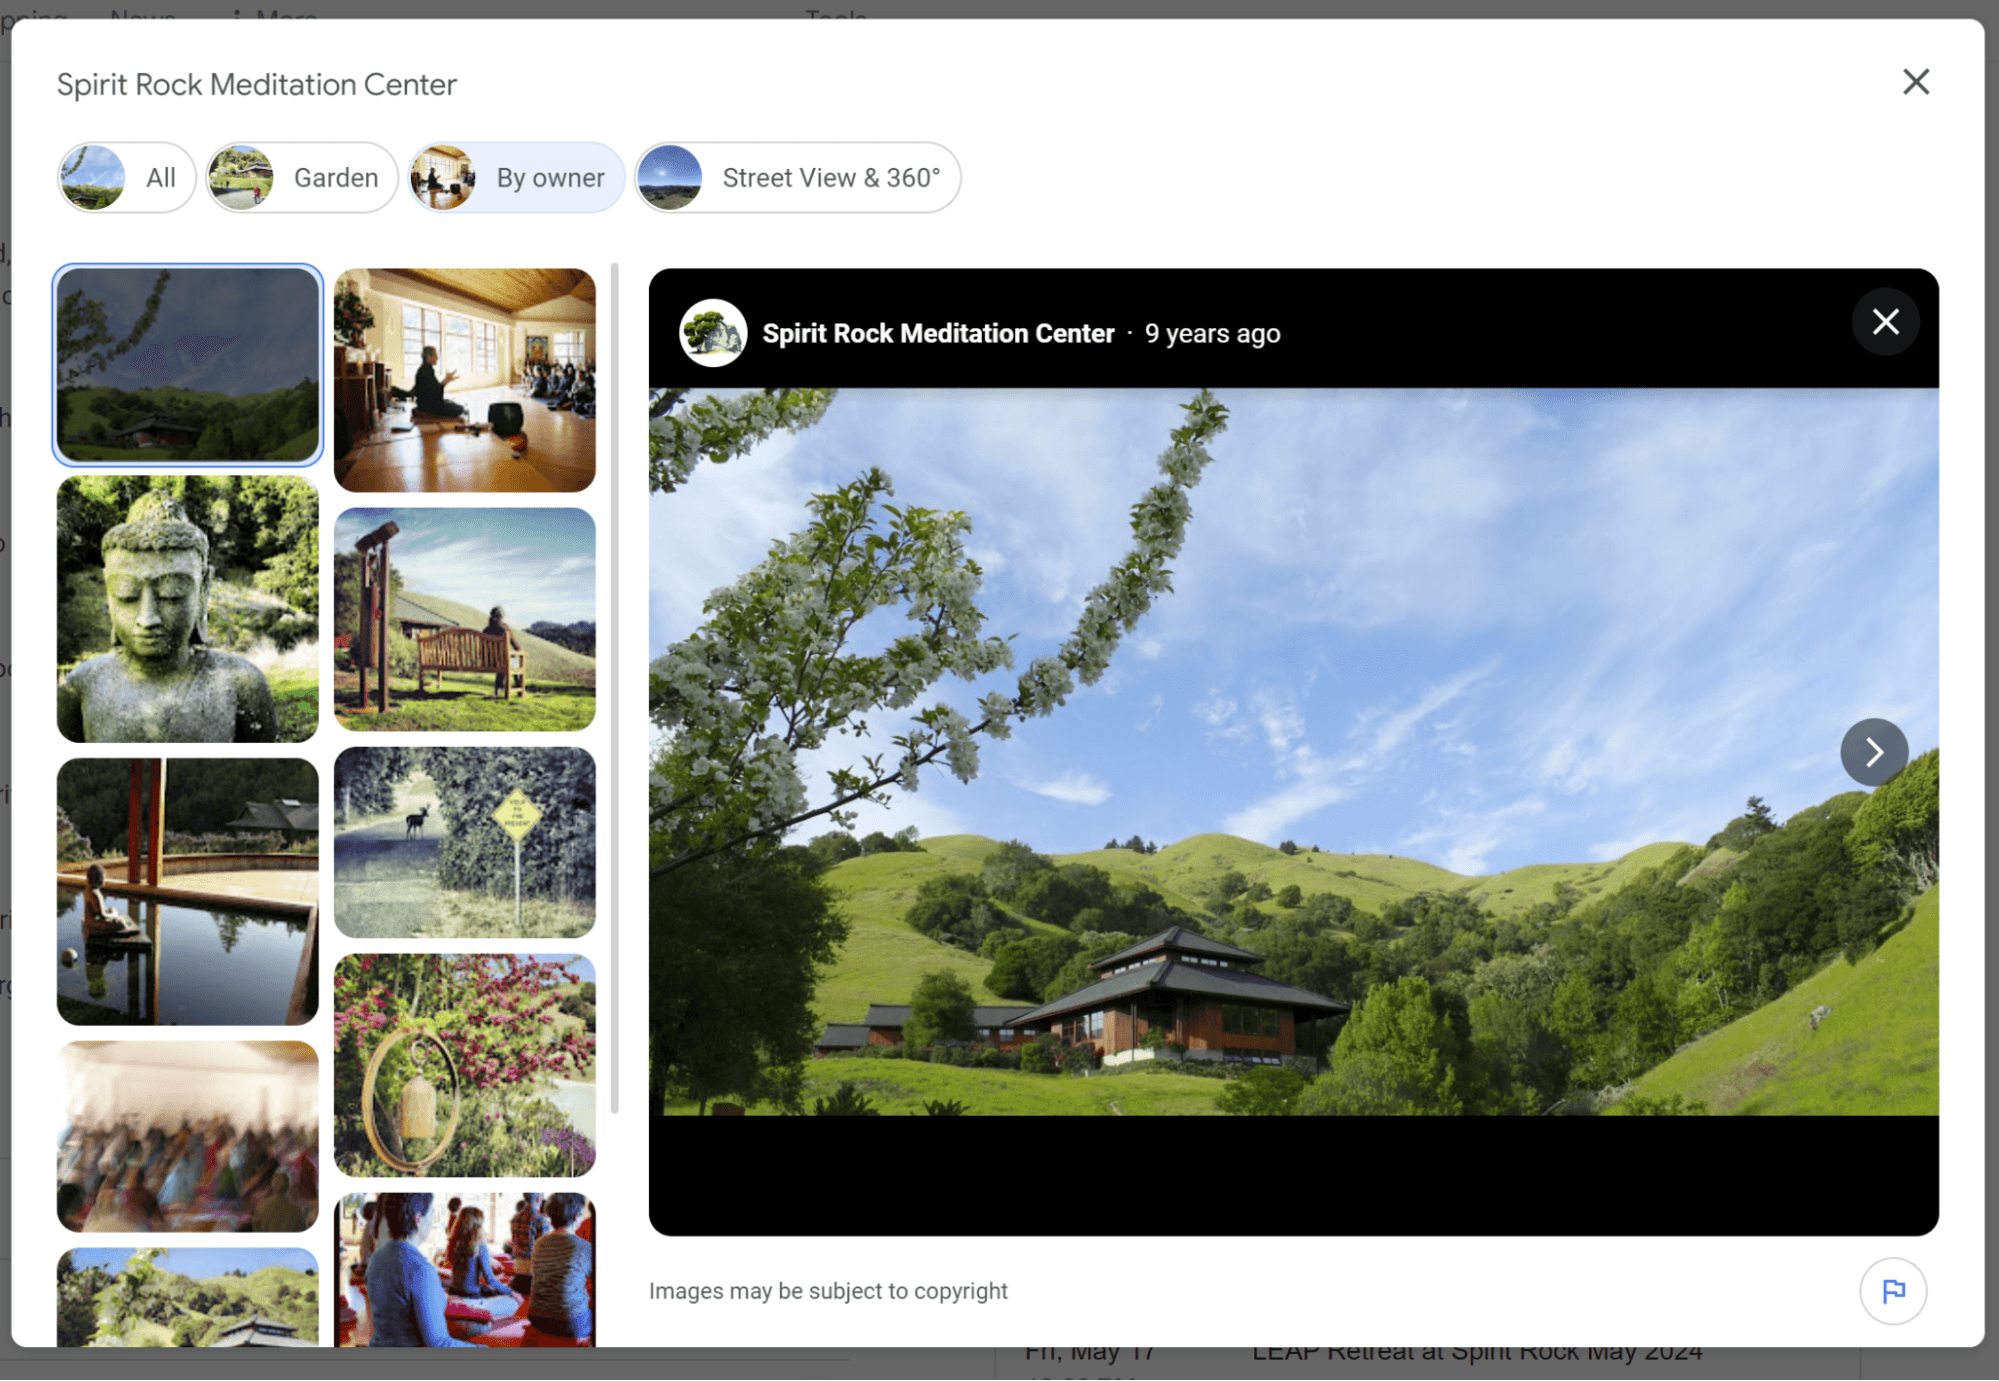This screenshot has width=1999, height=1381.
Task: Open seated meditators on cushions thumbnail
Action: 464,1270
